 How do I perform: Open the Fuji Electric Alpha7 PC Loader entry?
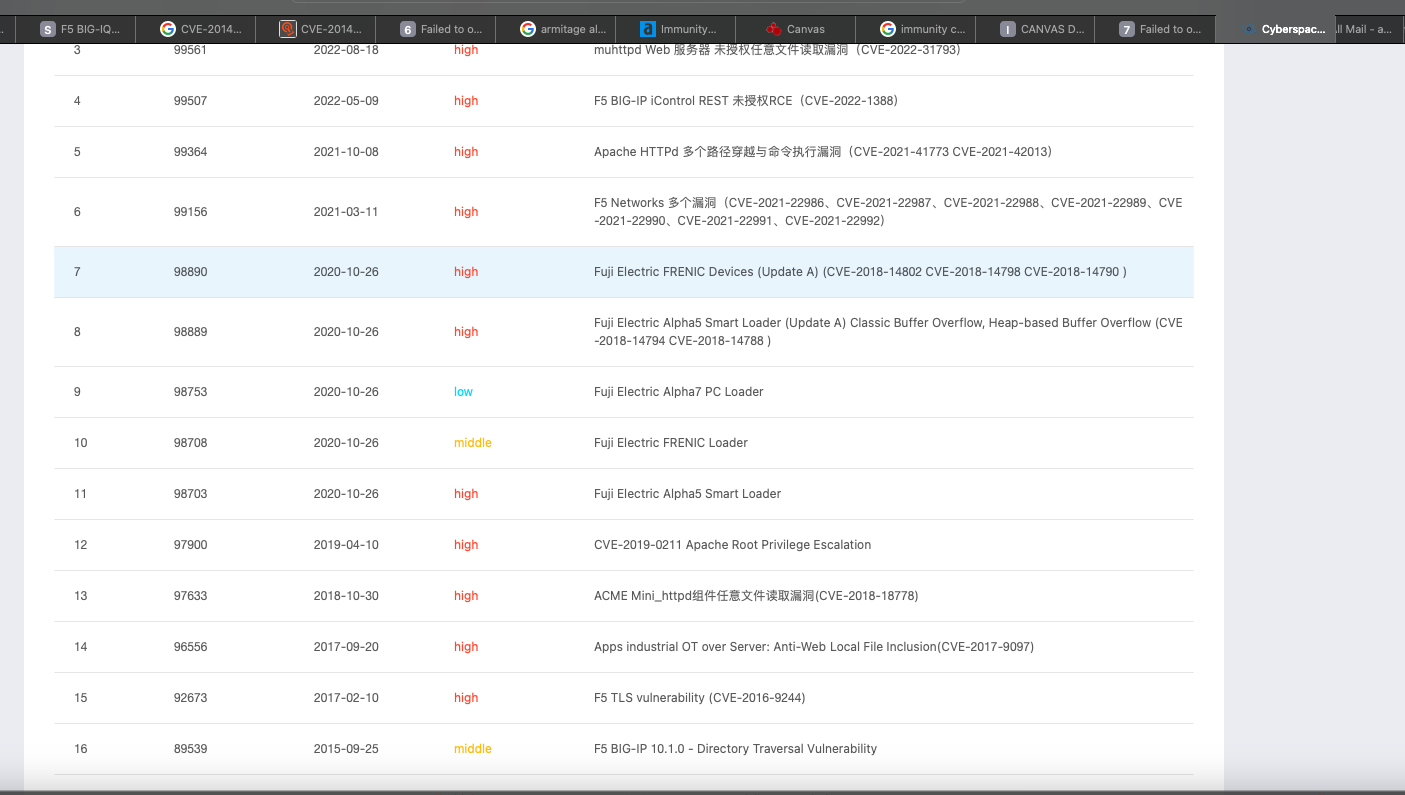coord(678,392)
